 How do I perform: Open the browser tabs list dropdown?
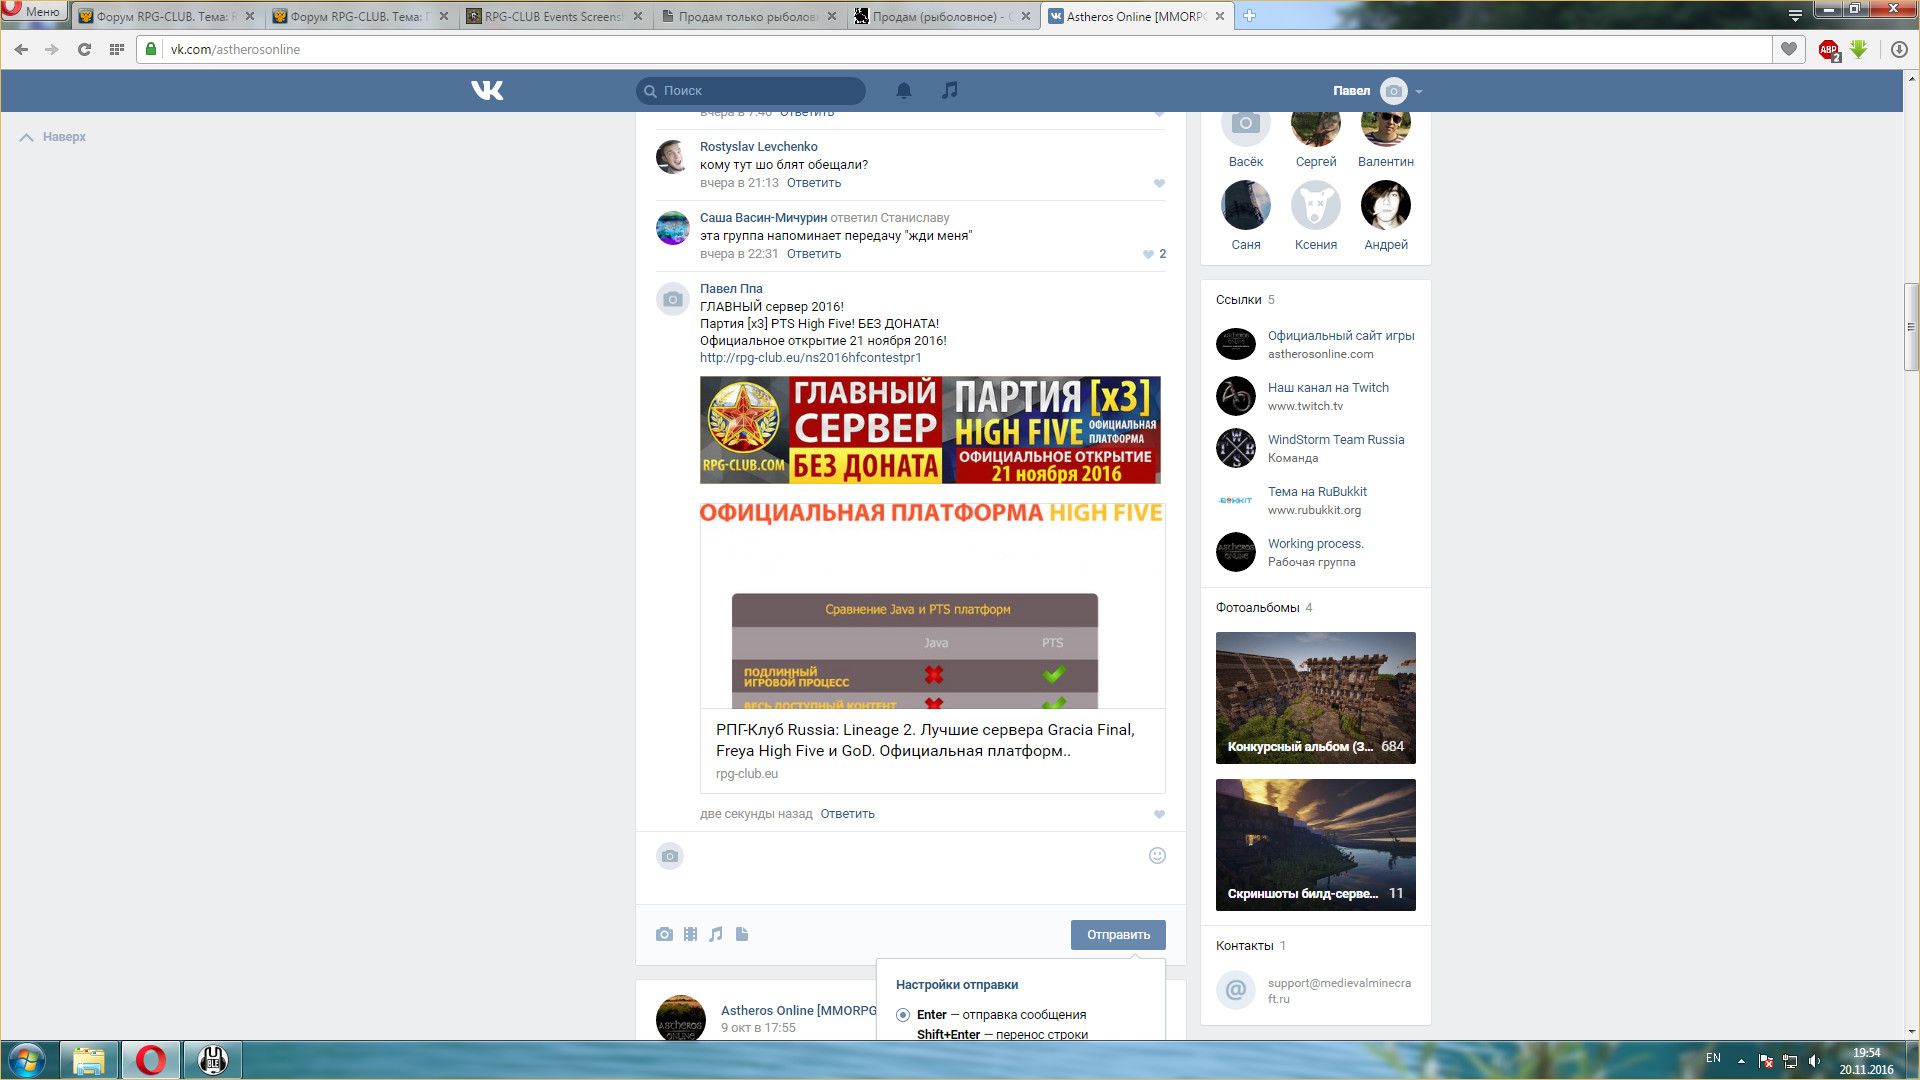(1795, 16)
